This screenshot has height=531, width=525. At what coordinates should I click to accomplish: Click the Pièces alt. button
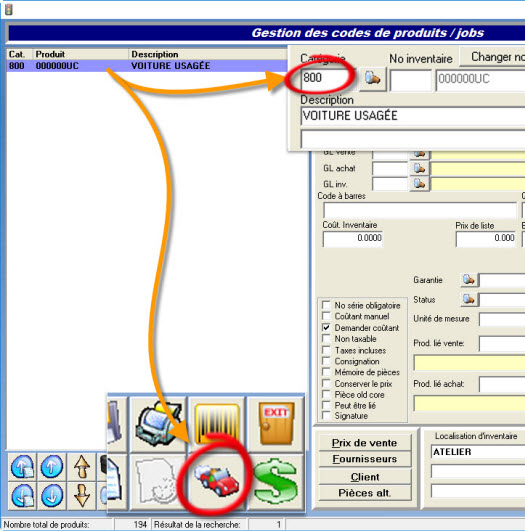[365, 493]
